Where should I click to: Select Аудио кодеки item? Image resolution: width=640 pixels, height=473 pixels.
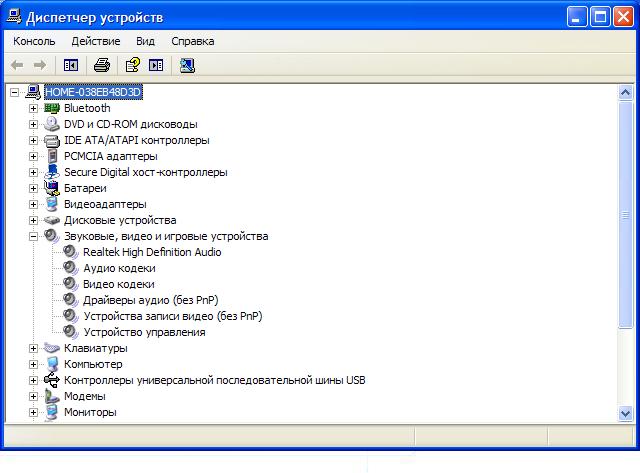pos(119,268)
